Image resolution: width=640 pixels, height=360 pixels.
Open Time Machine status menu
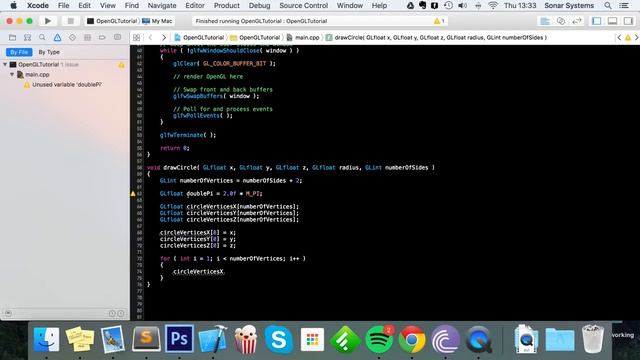pos(448,6)
